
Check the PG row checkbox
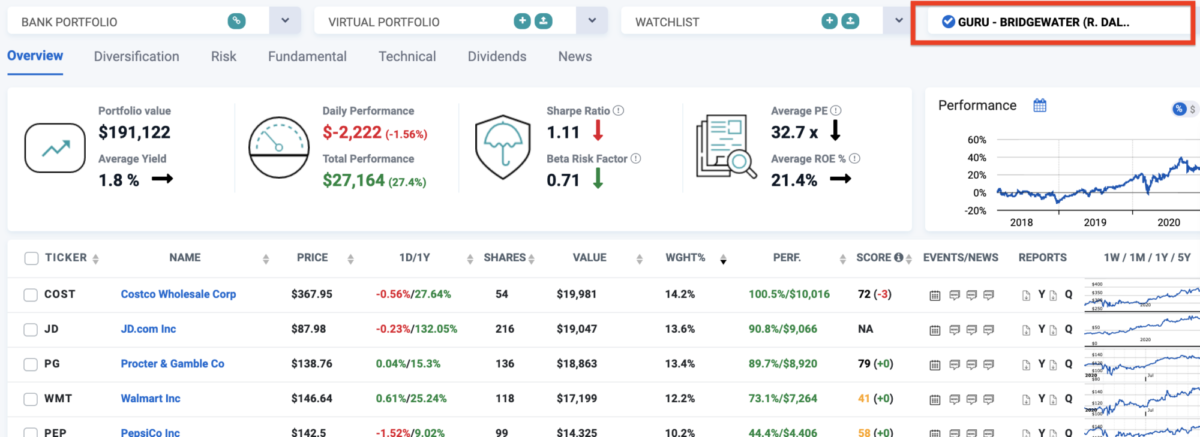point(31,364)
